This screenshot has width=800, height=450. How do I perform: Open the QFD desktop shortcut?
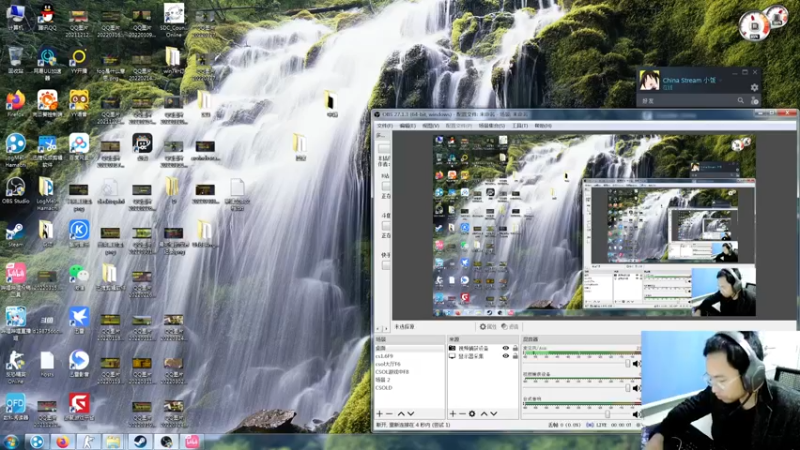[x=15, y=407]
